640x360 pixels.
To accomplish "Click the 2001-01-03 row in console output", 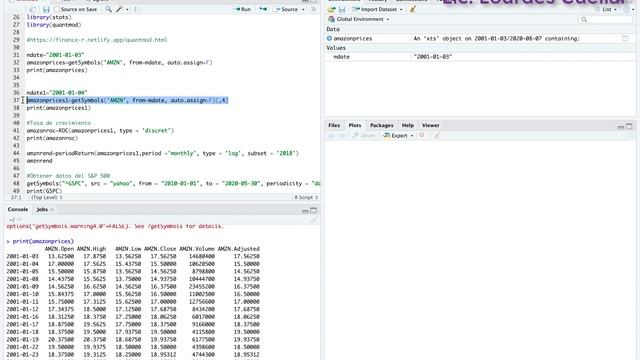I will tap(133, 256).
